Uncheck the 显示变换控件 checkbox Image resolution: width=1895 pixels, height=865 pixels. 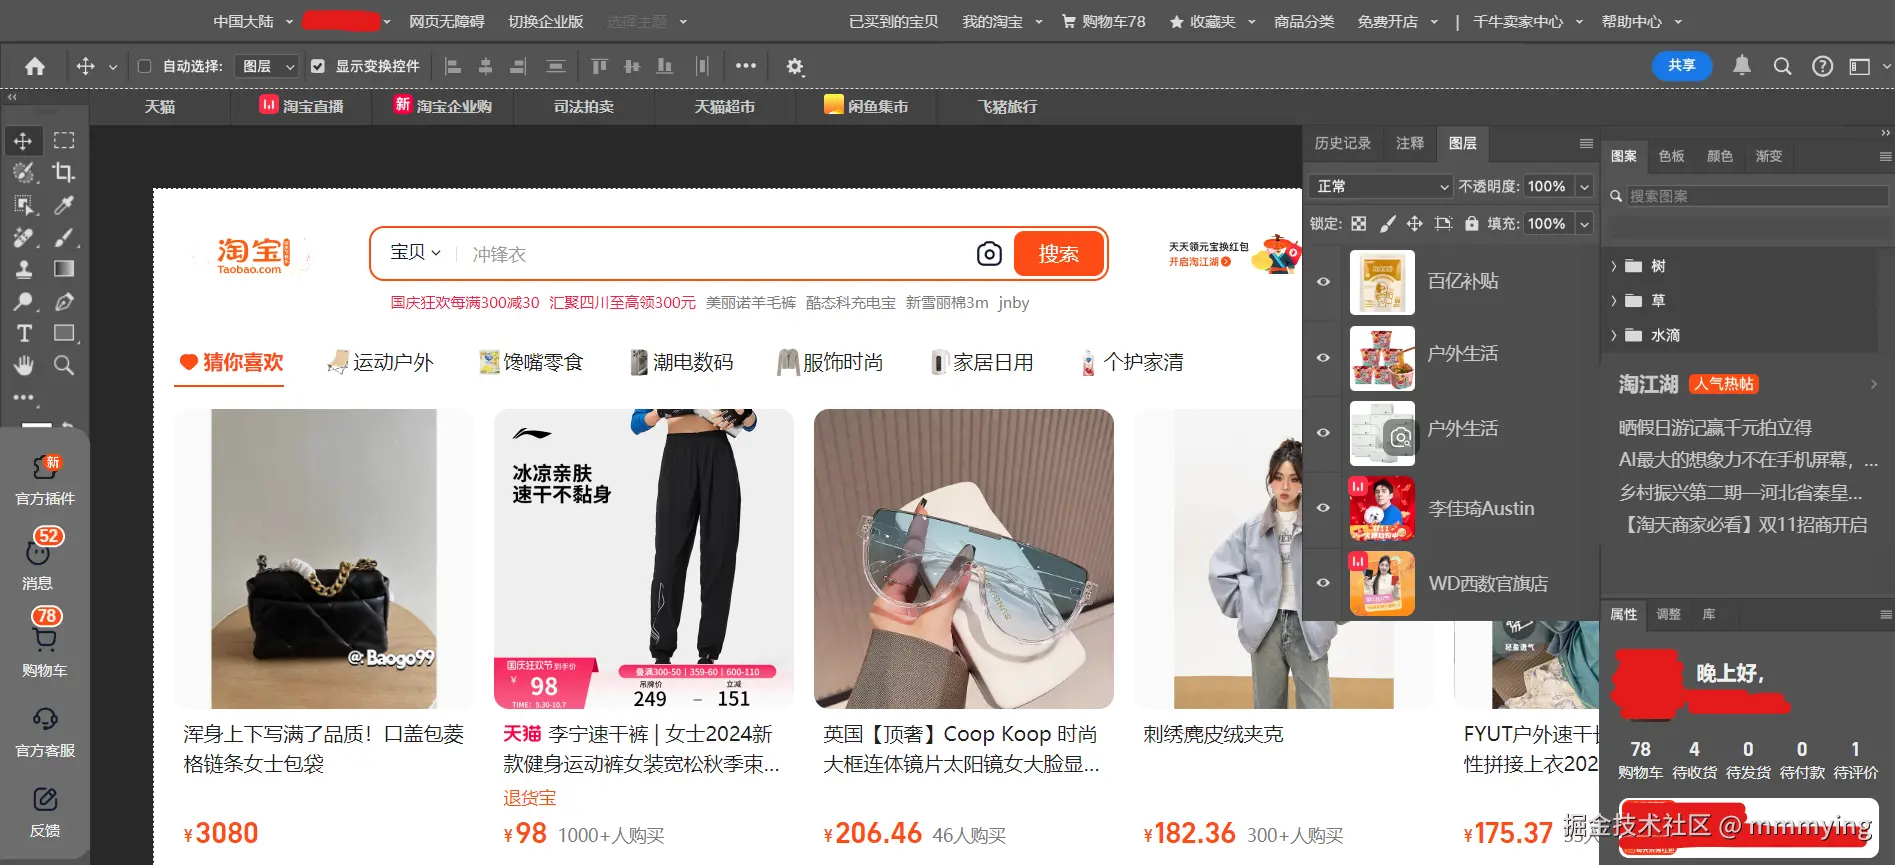(x=318, y=66)
